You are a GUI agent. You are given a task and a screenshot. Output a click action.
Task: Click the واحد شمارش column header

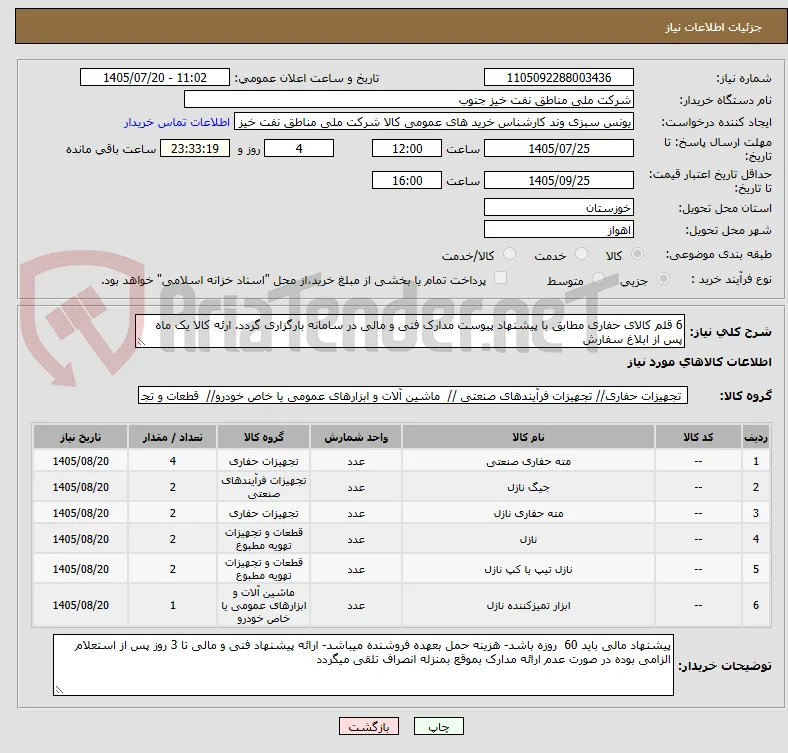tap(356, 437)
